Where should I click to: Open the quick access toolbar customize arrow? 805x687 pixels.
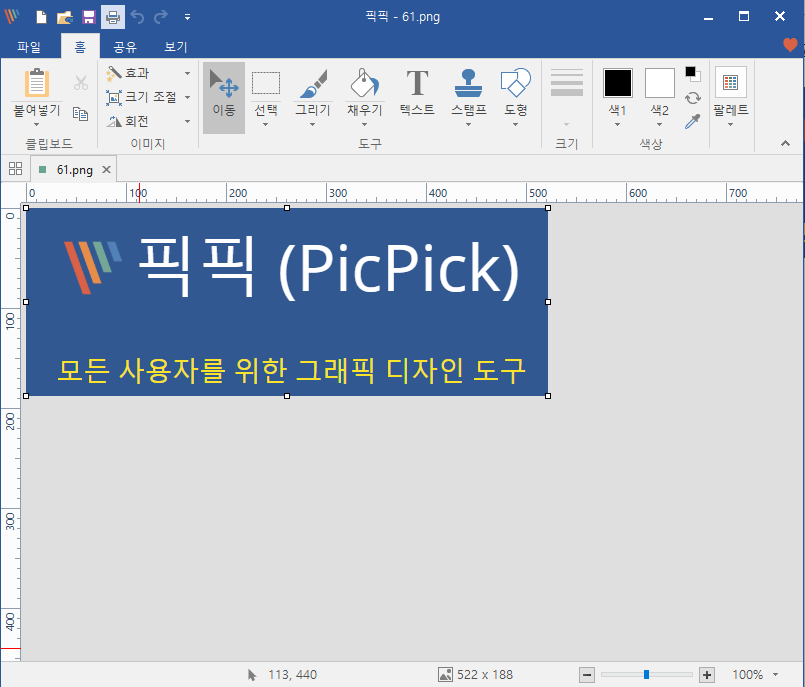(187, 17)
